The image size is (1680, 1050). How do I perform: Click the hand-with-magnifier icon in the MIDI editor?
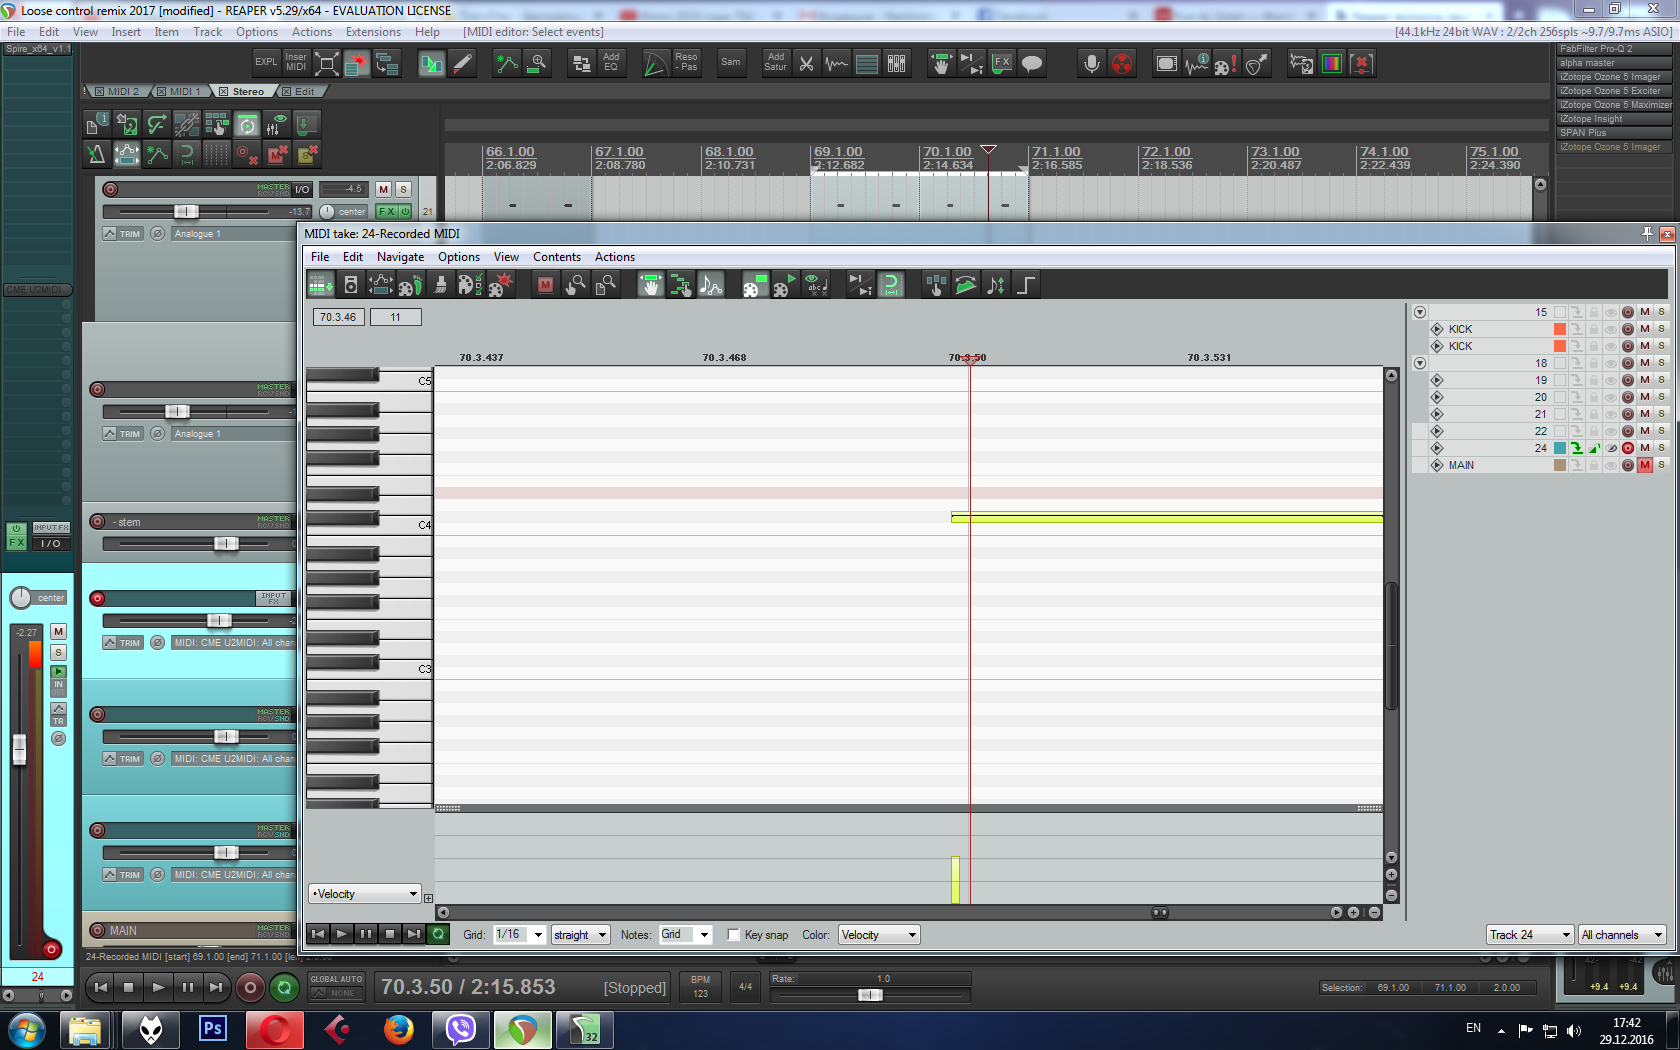(x=575, y=285)
